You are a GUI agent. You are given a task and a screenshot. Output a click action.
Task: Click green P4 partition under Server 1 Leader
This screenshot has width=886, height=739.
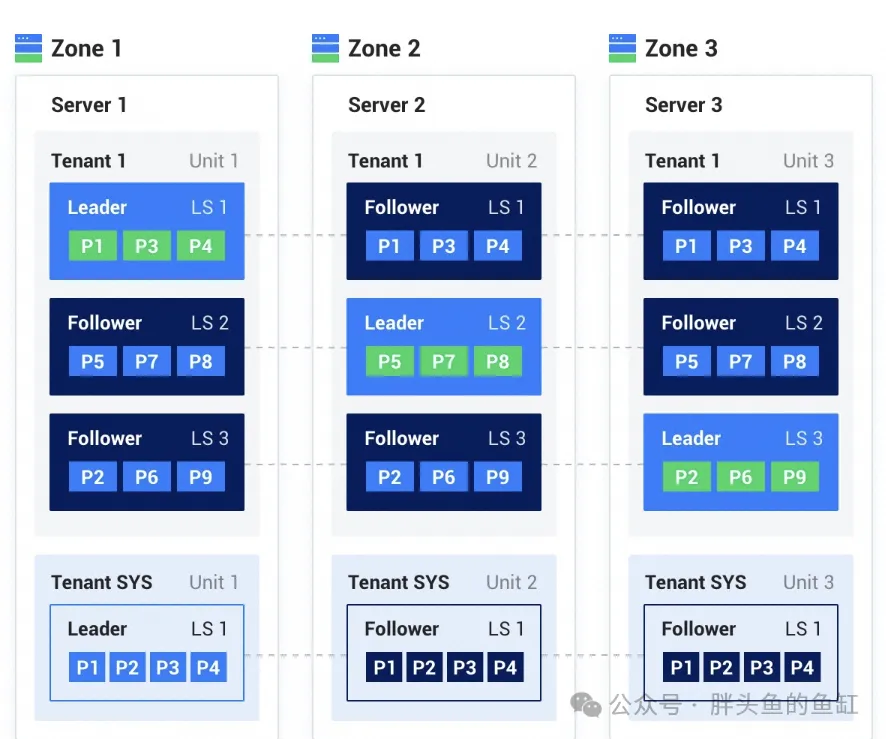201,246
